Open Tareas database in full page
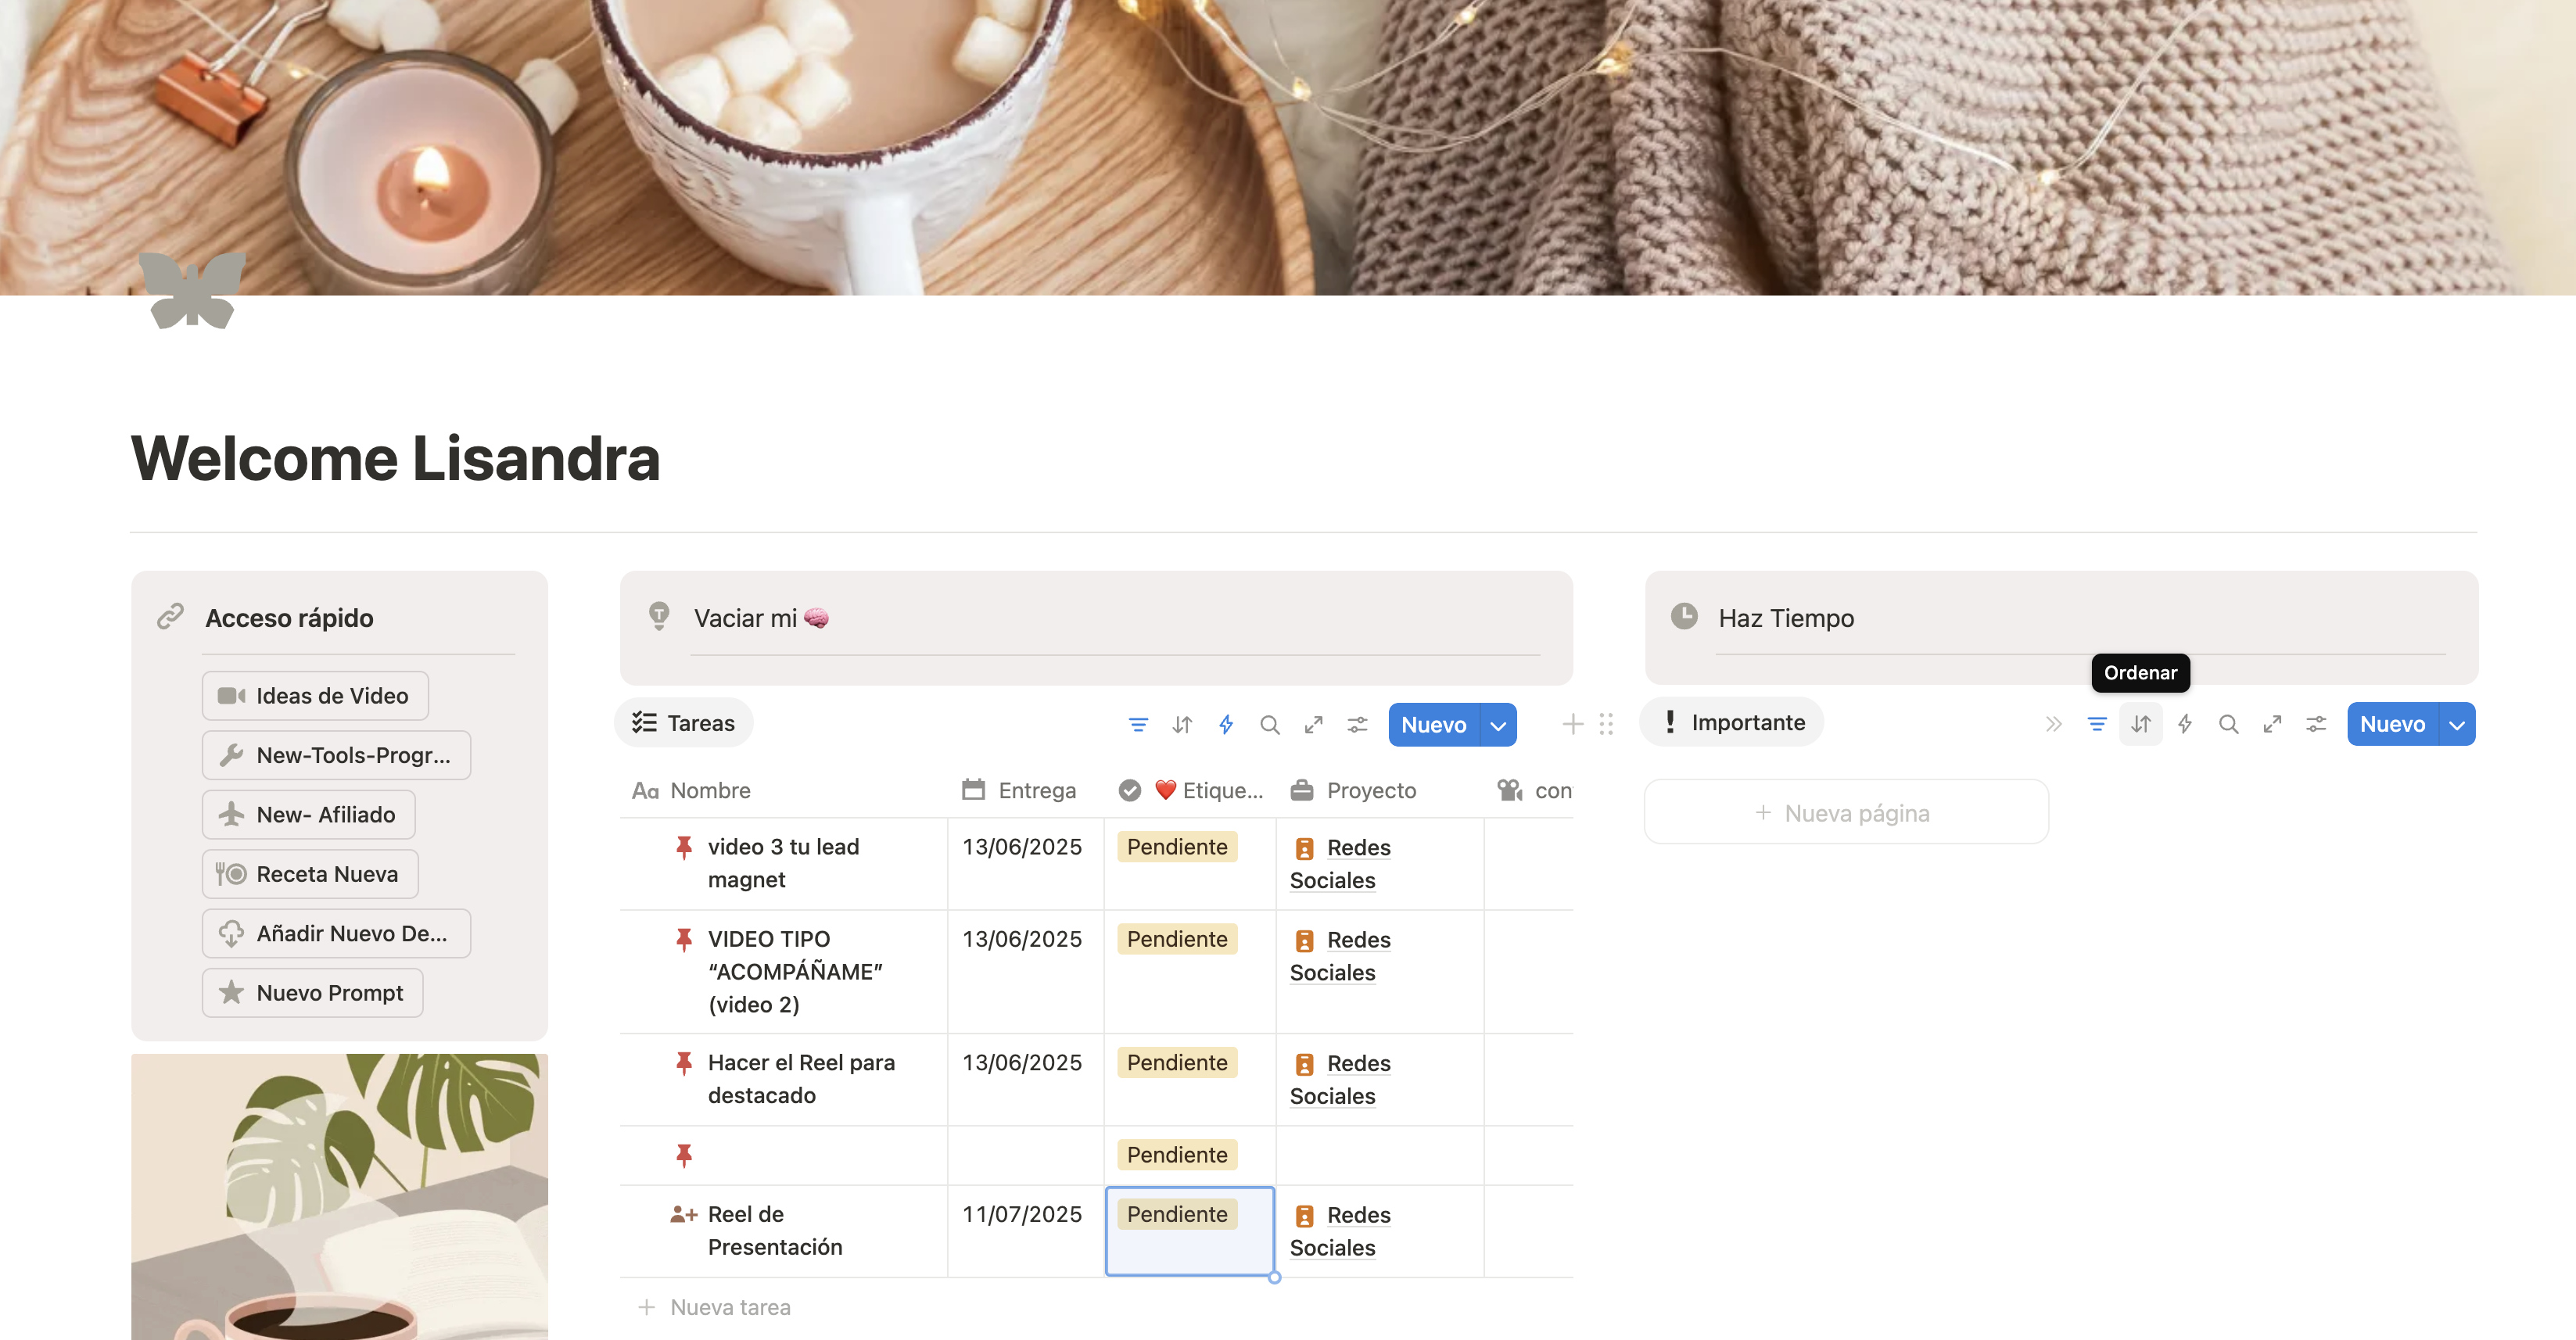The height and width of the screenshot is (1340, 2576). (x=1313, y=724)
